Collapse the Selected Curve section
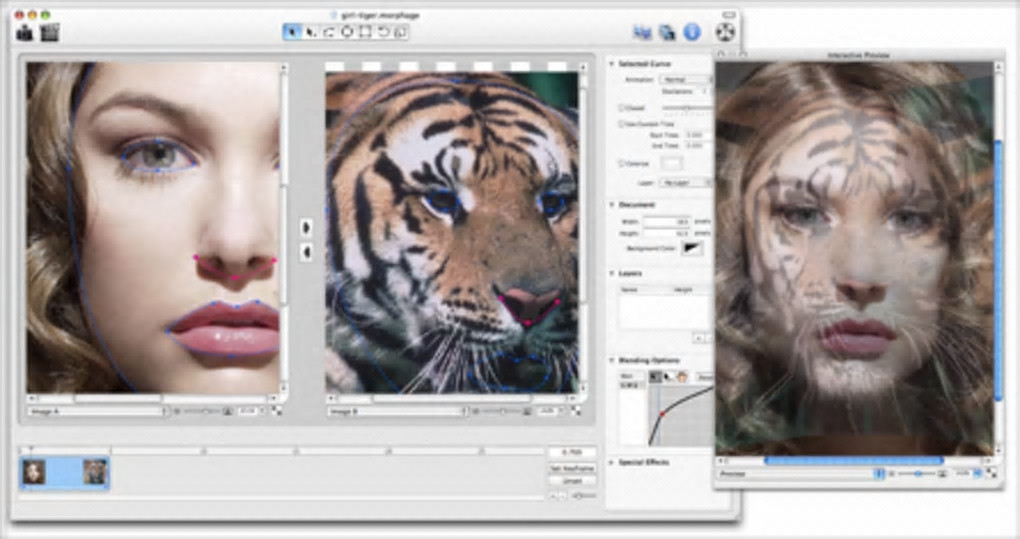The height and width of the screenshot is (539, 1020). tap(611, 64)
